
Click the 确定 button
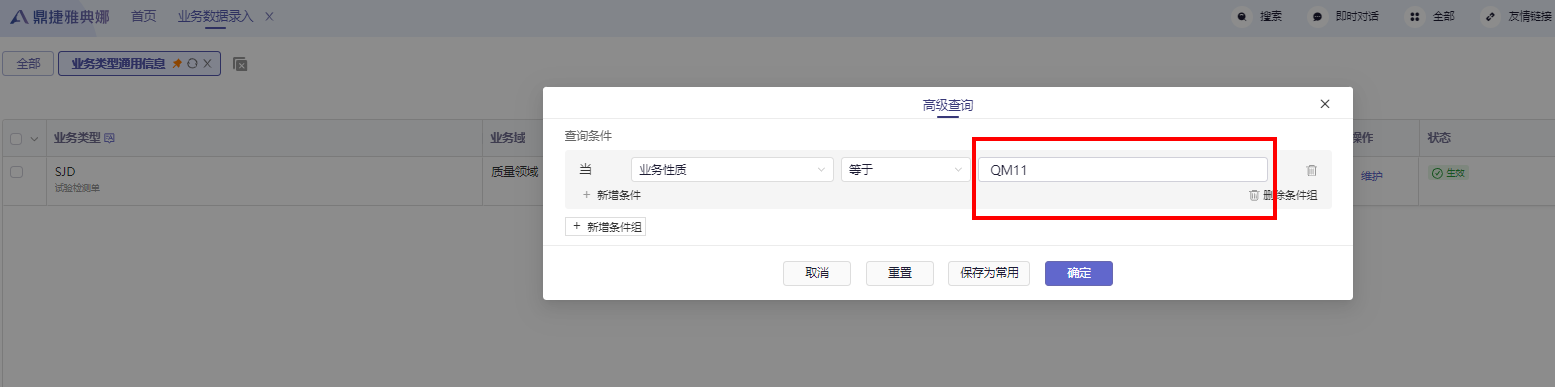(x=1079, y=273)
